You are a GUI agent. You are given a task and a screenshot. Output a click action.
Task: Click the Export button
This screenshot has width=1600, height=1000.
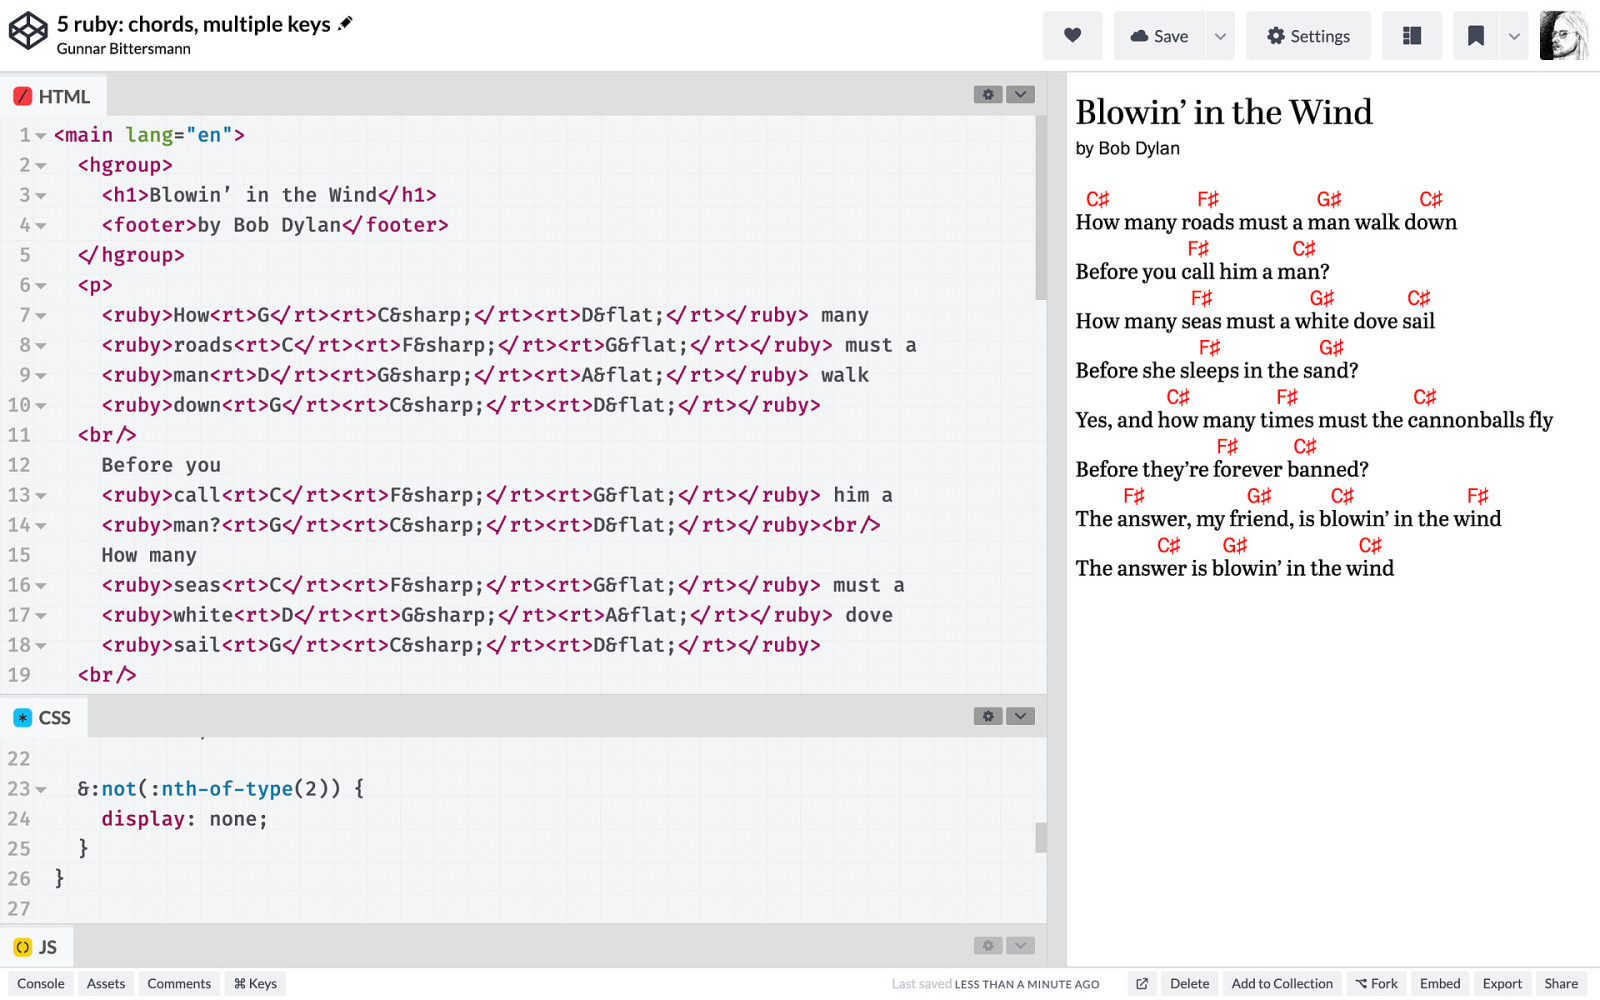1502,984
